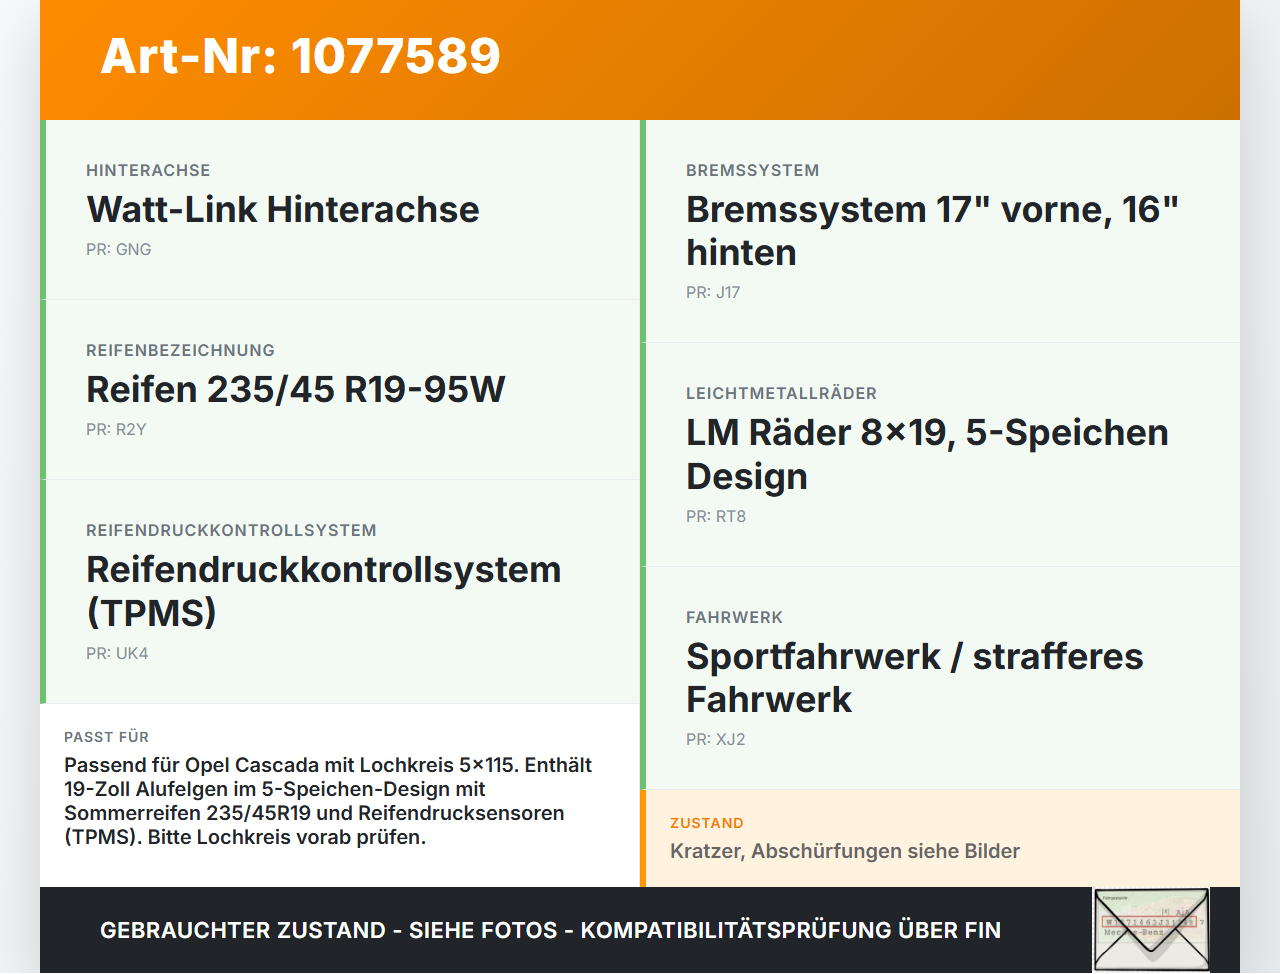The height and width of the screenshot is (974, 1280).
Task: Select 'Kratzer, Abschürfungen siehe Bilder' text
Action: pos(845,851)
